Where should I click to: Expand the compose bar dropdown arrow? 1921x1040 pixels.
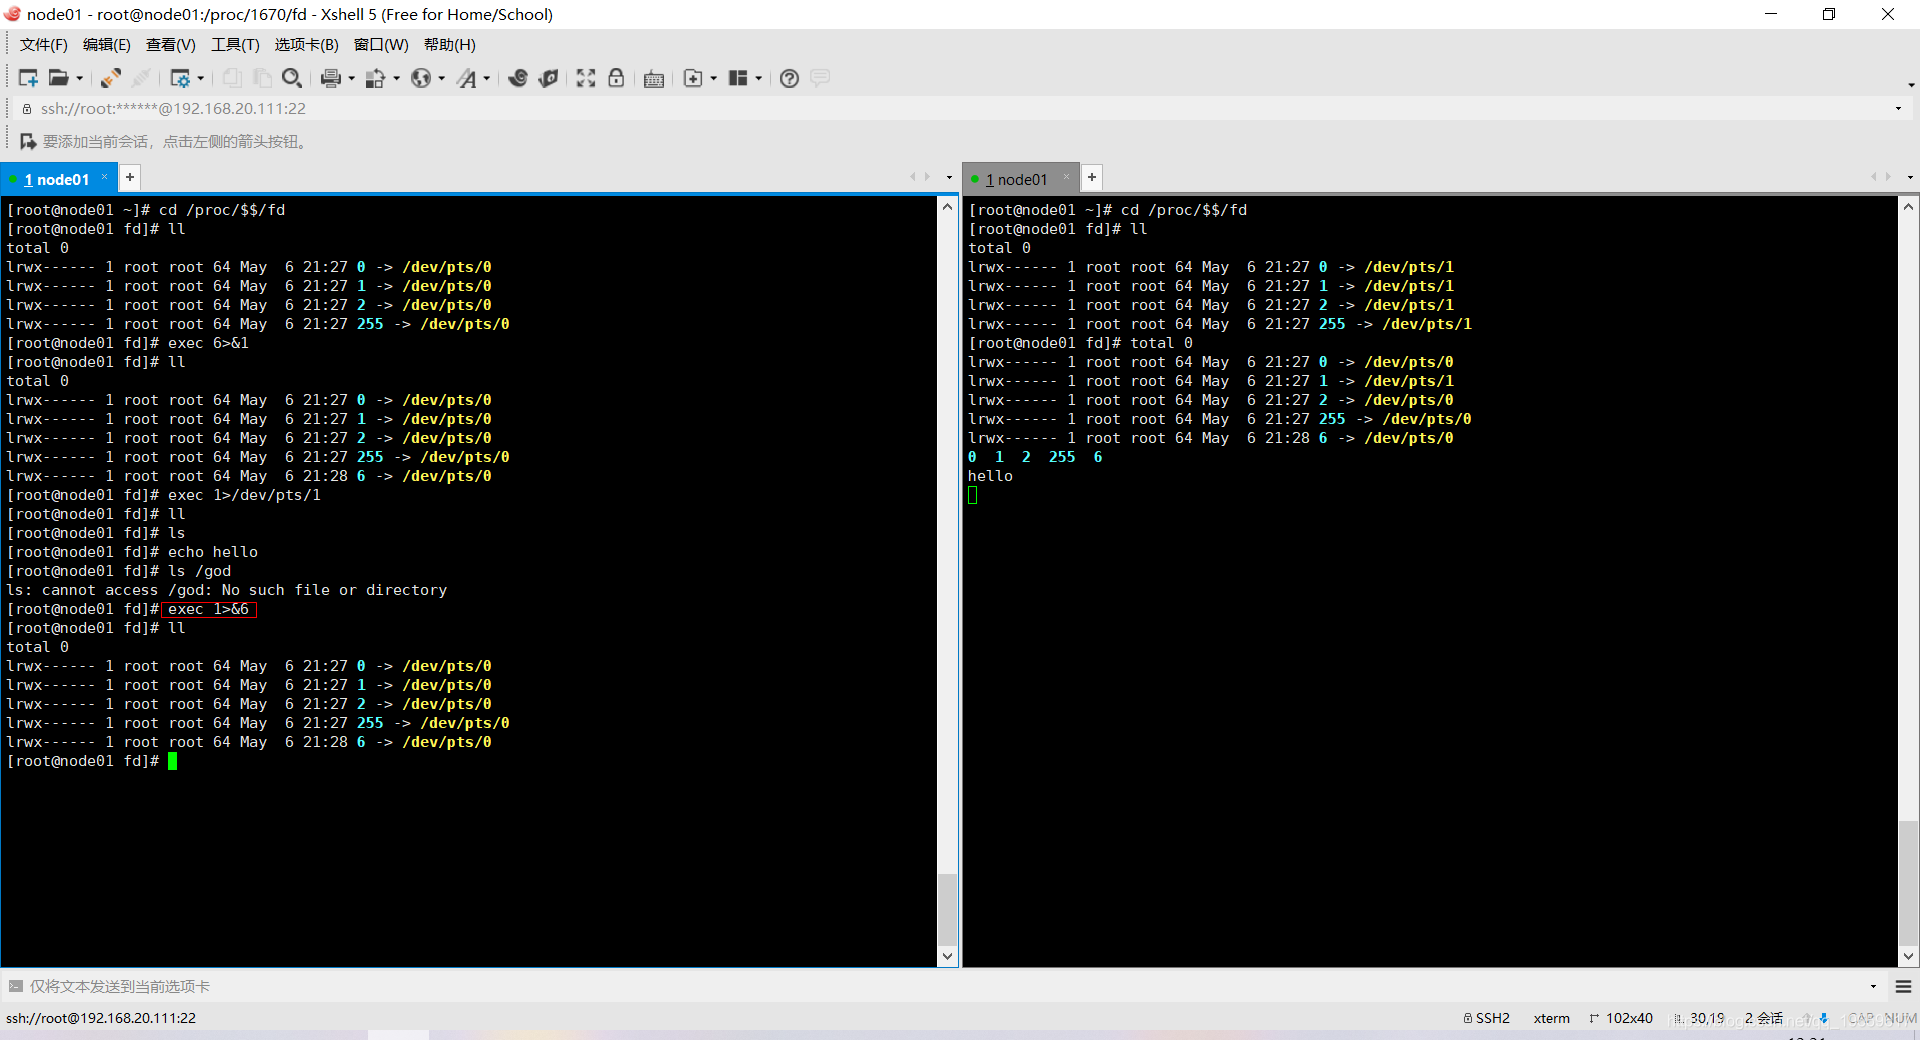tap(1873, 987)
